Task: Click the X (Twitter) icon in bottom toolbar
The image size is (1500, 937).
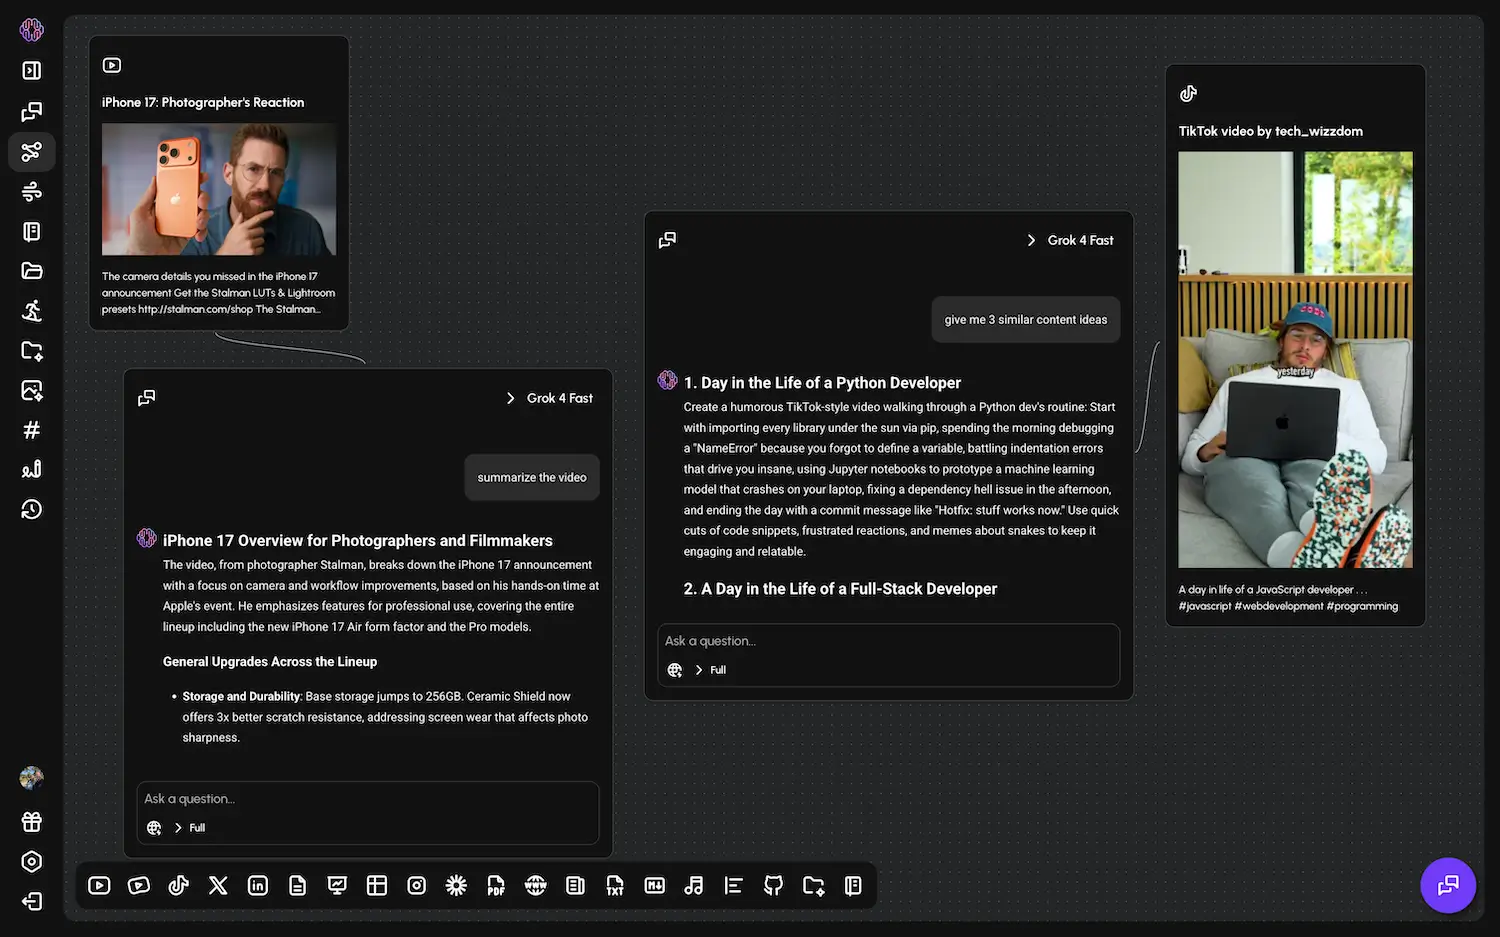Action: (x=218, y=885)
